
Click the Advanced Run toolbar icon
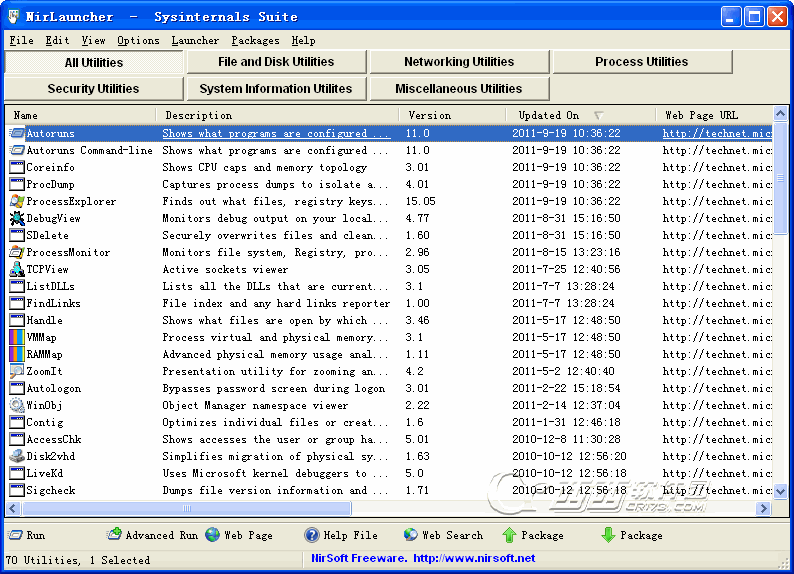click(114, 535)
